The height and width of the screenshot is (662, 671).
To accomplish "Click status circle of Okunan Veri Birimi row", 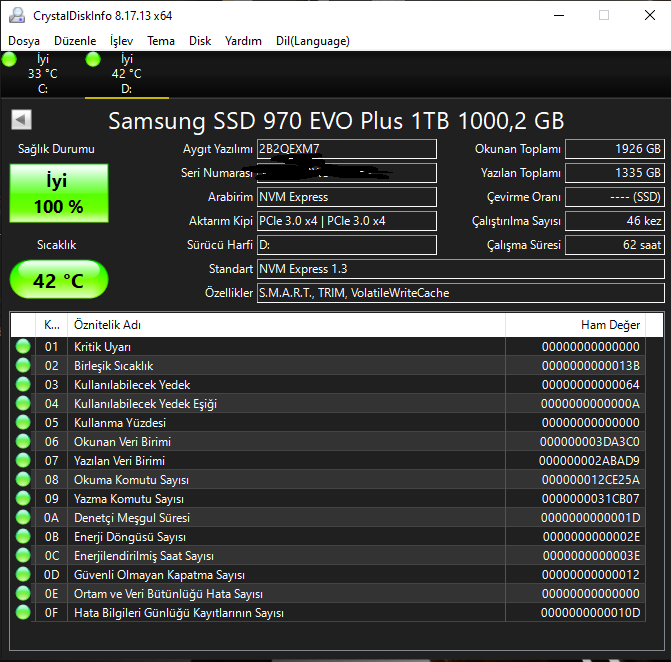I will [x=23, y=441].
